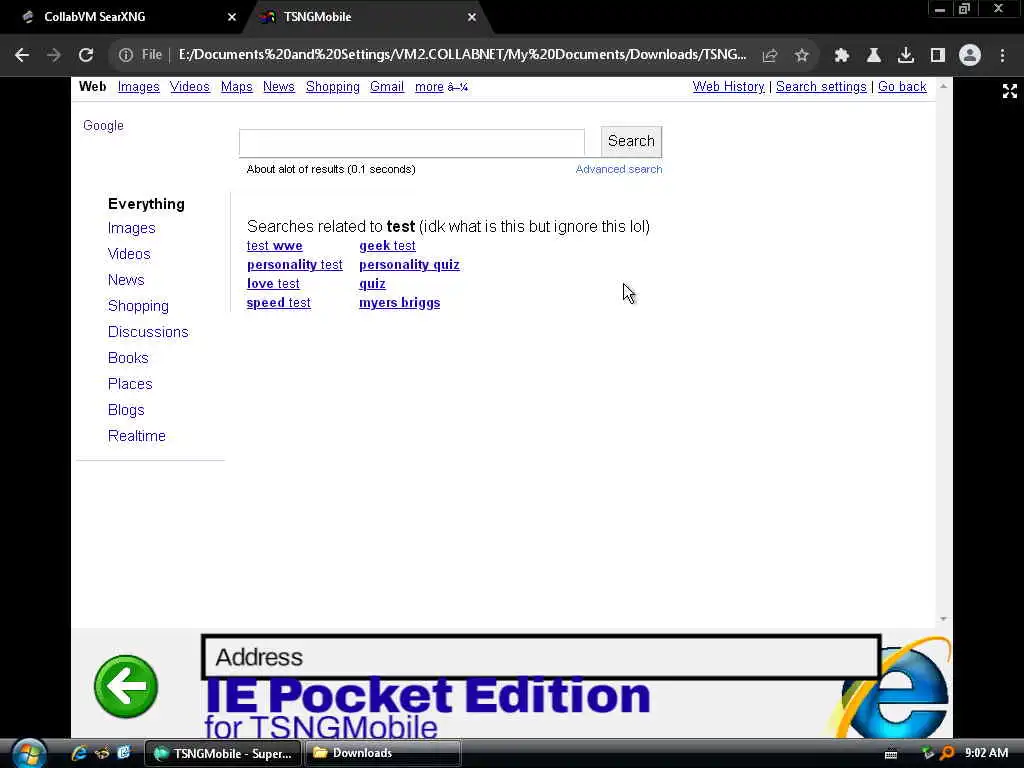Click the Search button

pyautogui.click(x=631, y=141)
